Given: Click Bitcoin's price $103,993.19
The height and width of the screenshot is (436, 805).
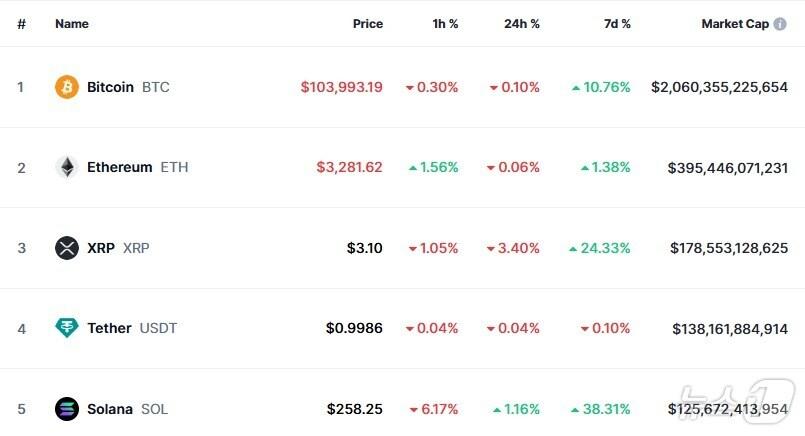Looking at the screenshot, I should [341, 87].
